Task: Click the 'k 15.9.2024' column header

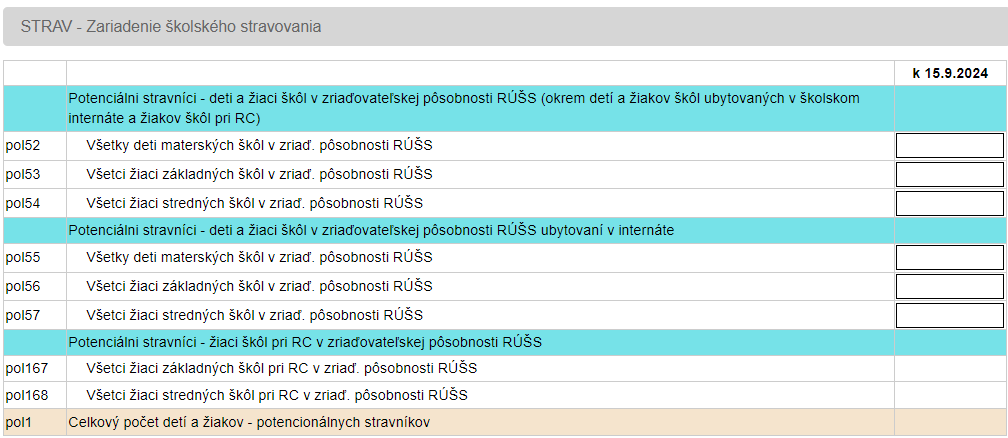Action: [x=950, y=73]
